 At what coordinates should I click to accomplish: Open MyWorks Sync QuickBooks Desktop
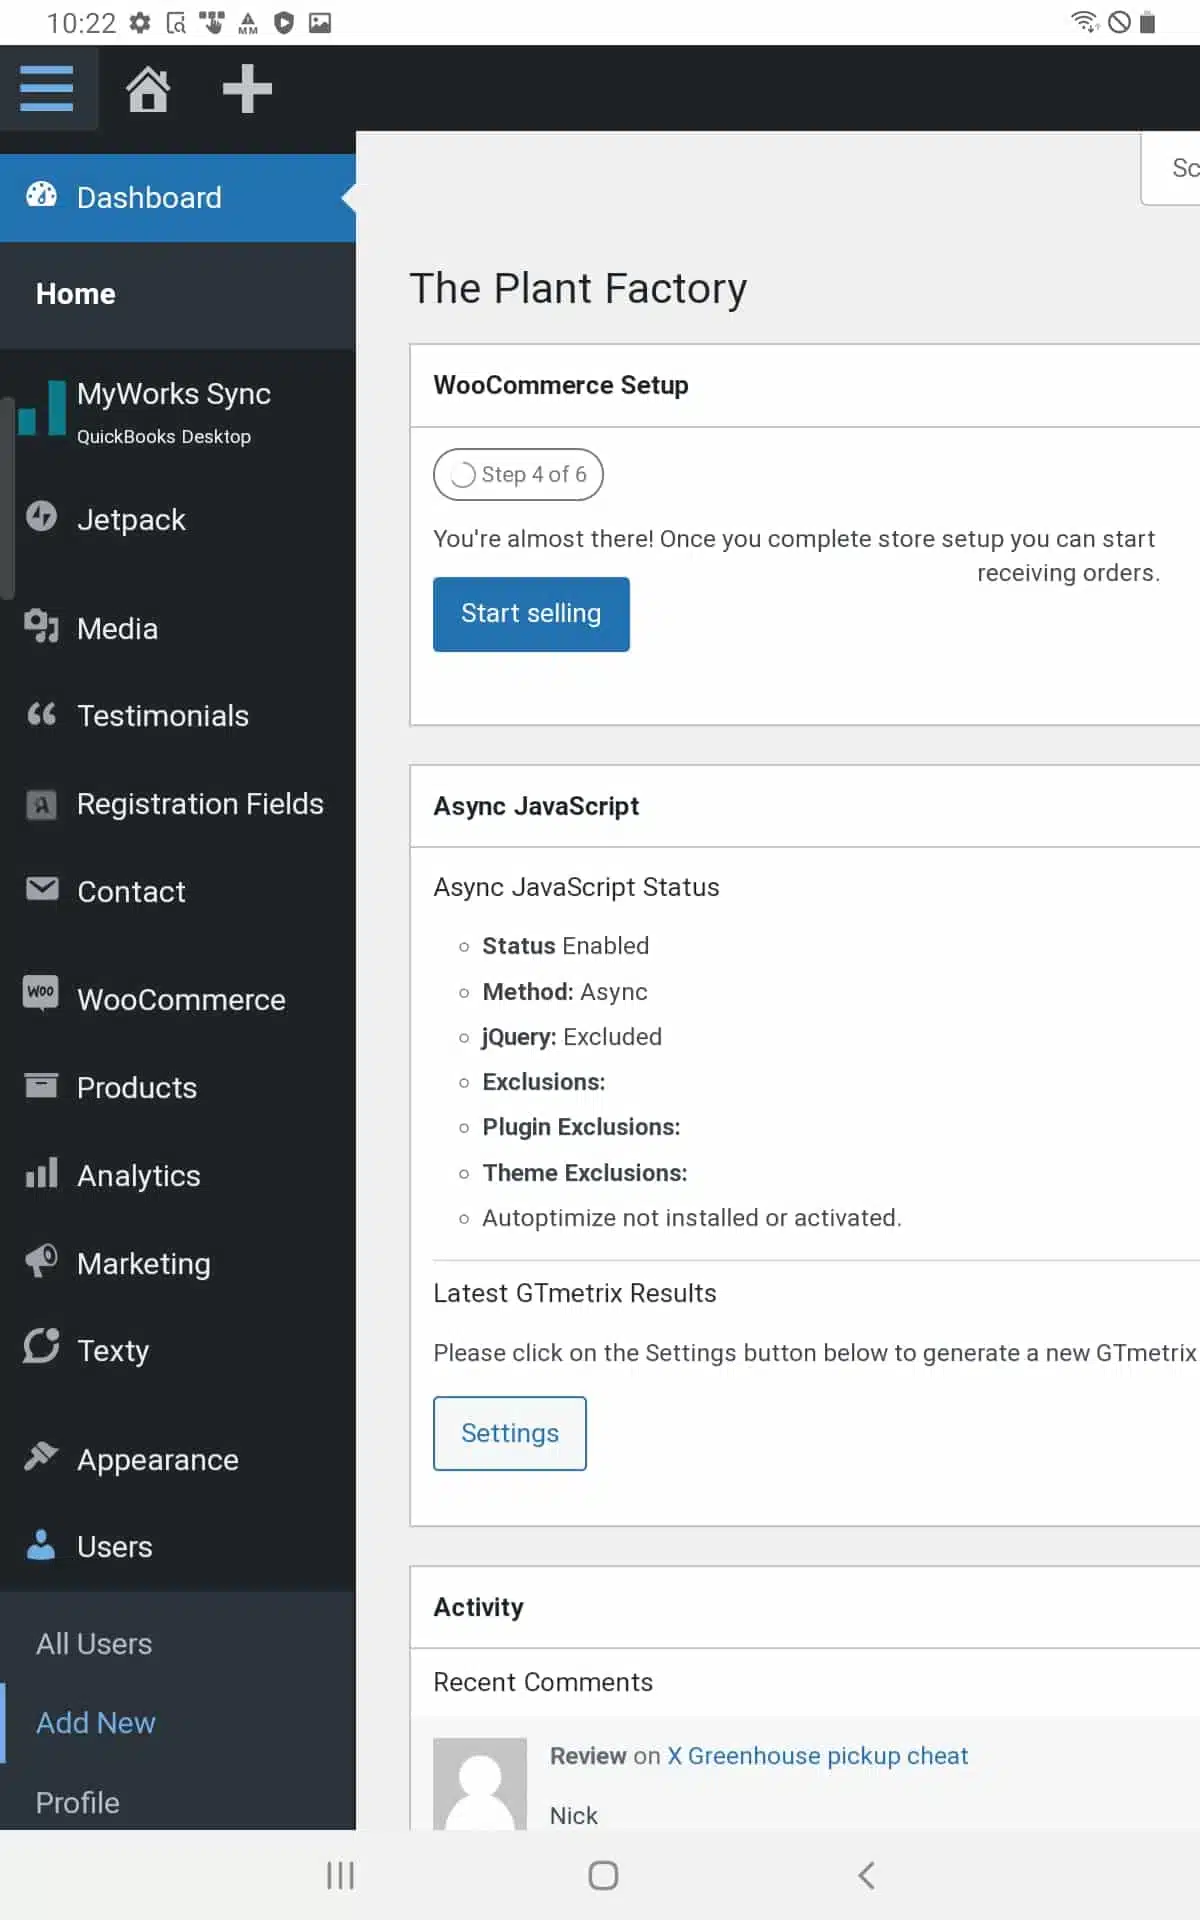pyautogui.click(x=173, y=410)
